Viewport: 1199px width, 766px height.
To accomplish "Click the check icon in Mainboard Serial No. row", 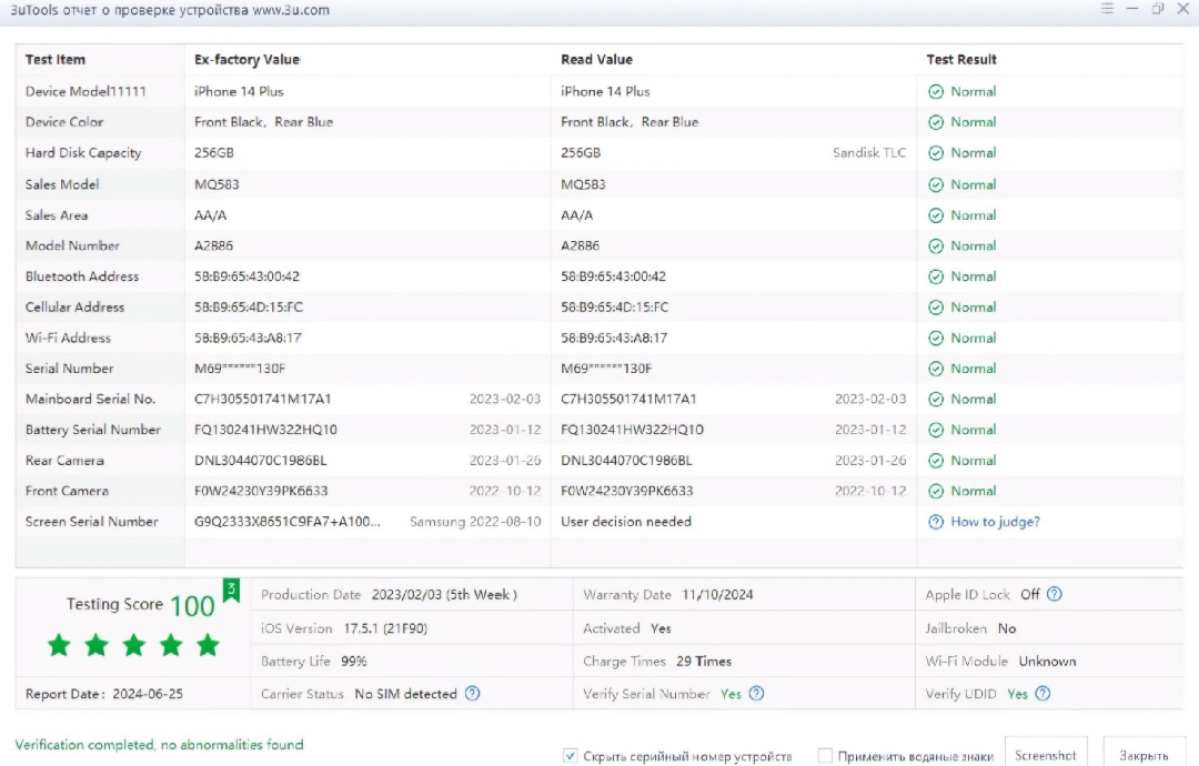I will pyautogui.click(x=936, y=399).
